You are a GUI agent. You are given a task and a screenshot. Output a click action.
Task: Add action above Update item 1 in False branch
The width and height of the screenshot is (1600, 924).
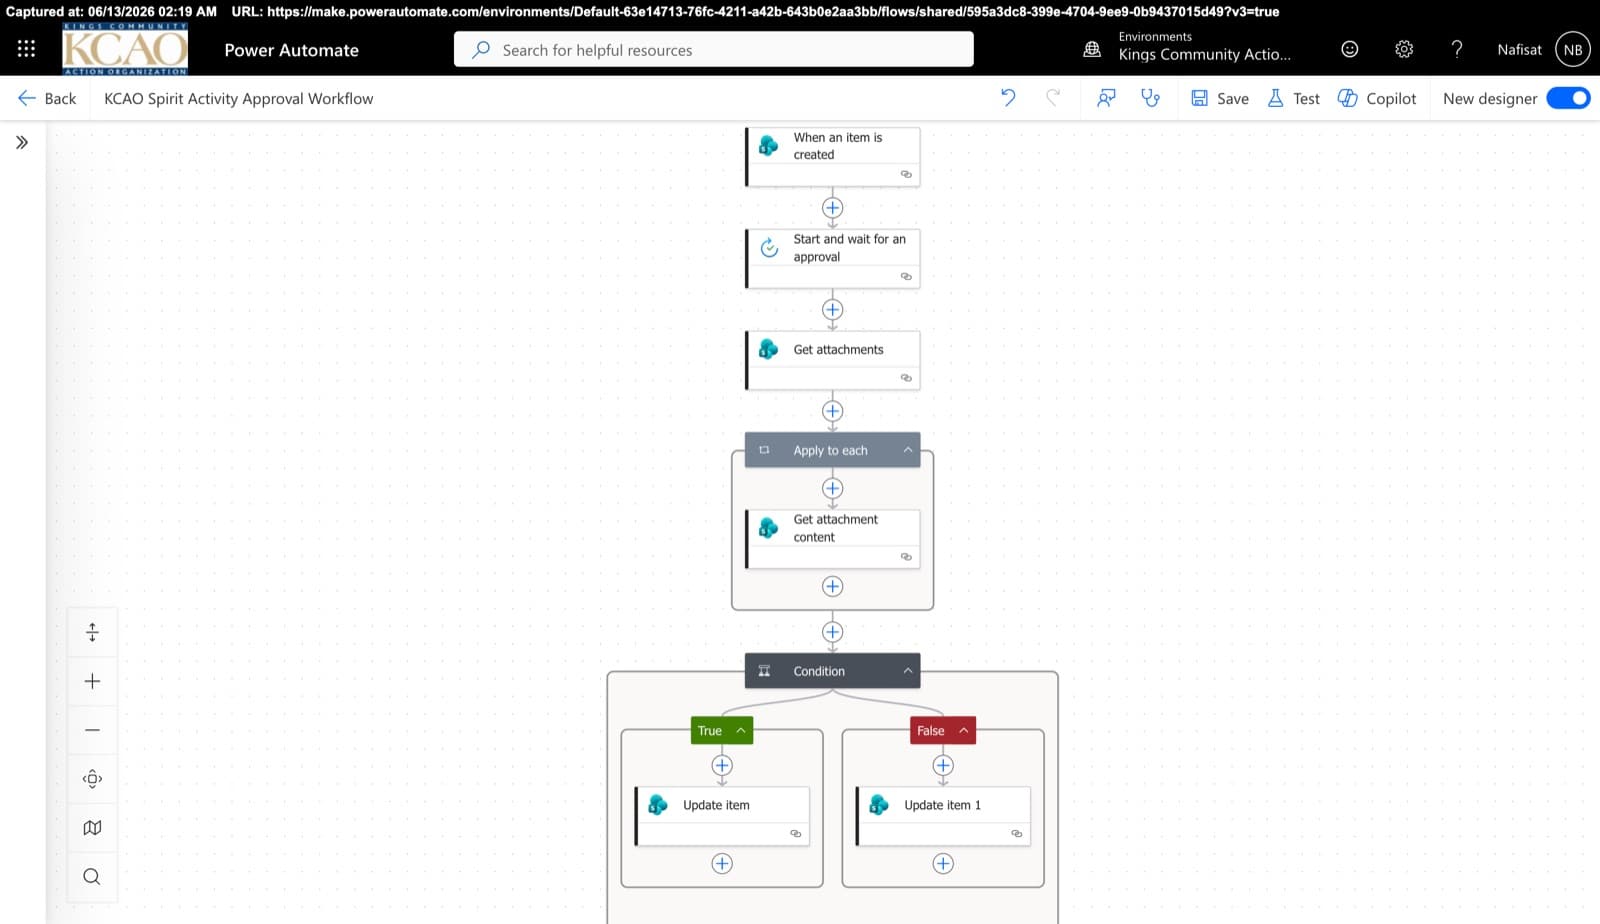tap(943, 766)
